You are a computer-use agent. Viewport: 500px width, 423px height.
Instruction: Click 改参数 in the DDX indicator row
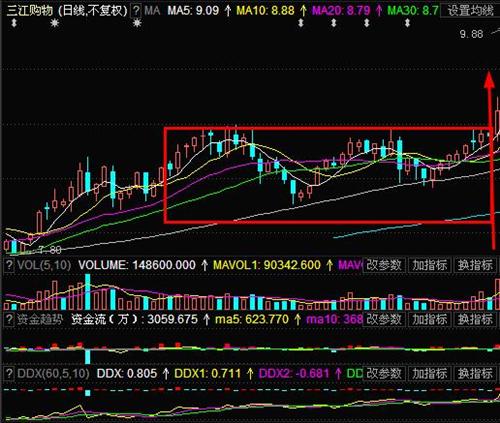point(384,373)
